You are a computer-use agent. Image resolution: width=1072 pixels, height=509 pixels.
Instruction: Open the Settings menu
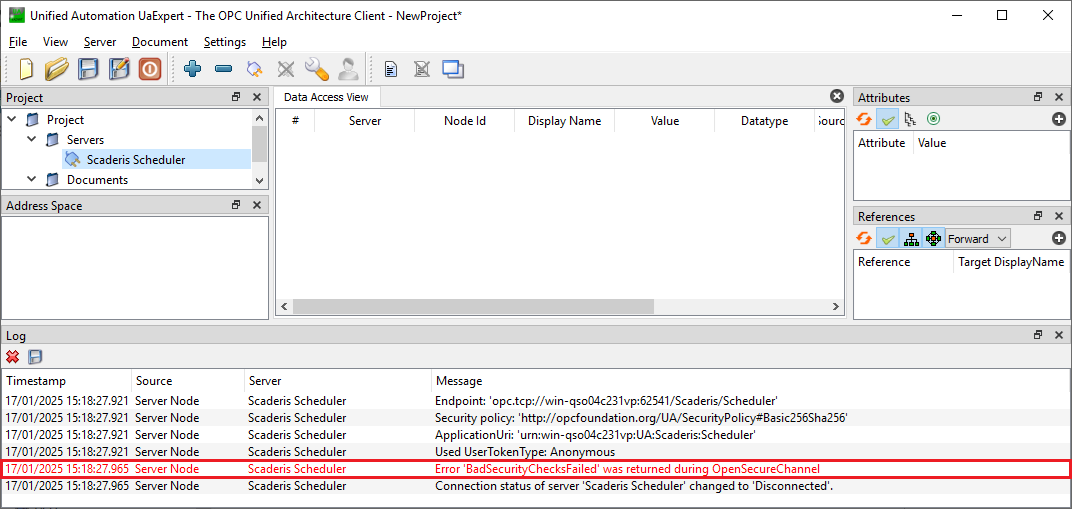pyautogui.click(x=224, y=42)
